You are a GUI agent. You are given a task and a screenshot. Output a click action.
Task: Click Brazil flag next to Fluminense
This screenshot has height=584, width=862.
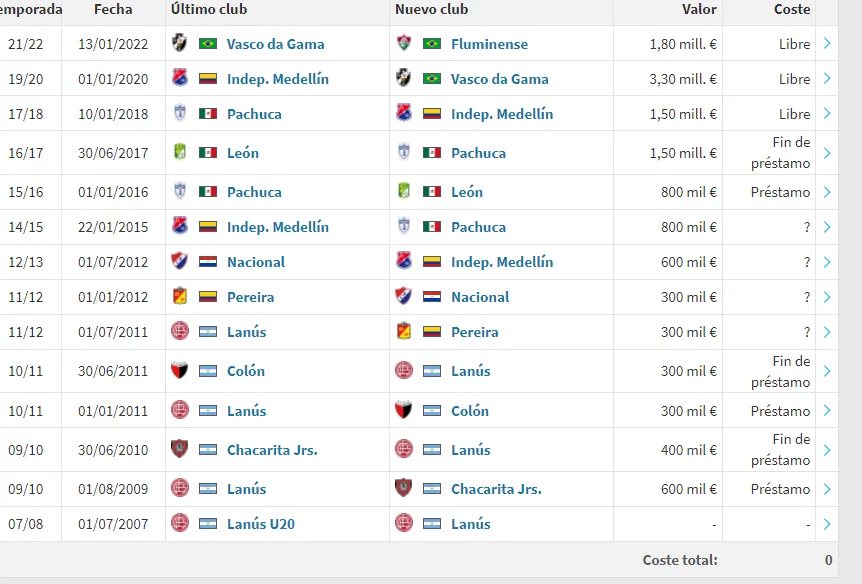(x=432, y=44)
